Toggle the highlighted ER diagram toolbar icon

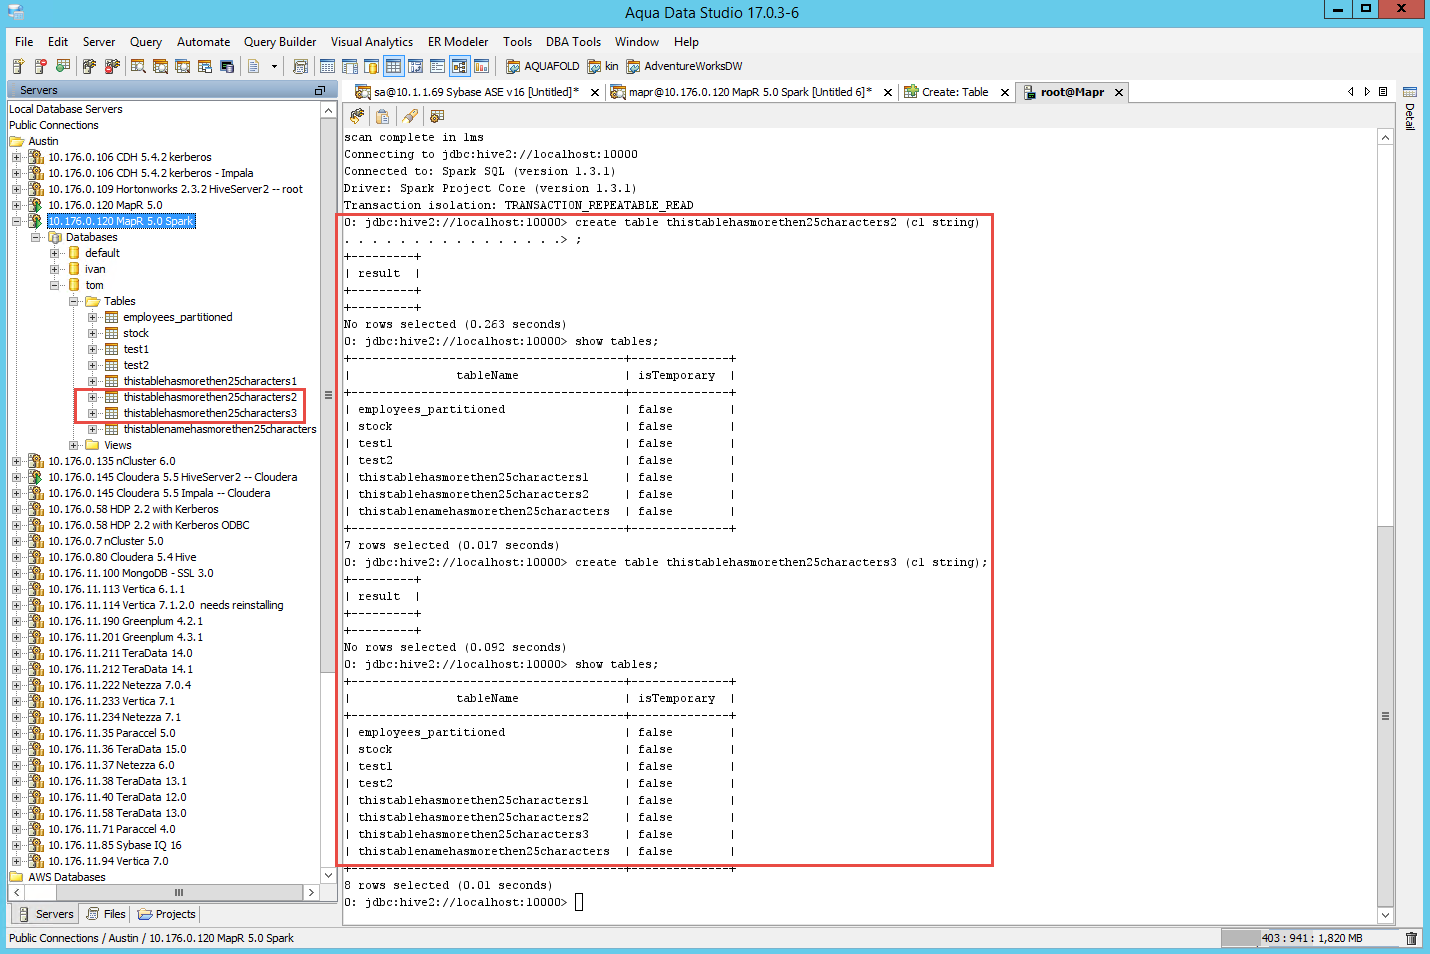point(459,66)
